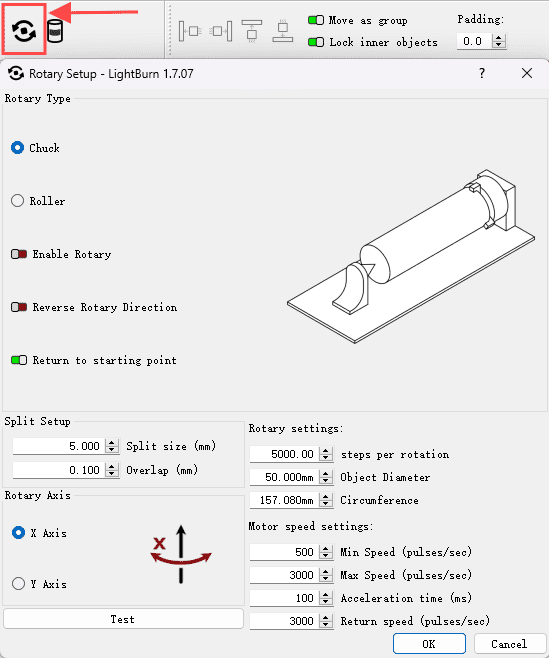The width and height of the screenshot is (549, 658).
Task: Click the dock left outside icon
Action: tap(190, 31)
